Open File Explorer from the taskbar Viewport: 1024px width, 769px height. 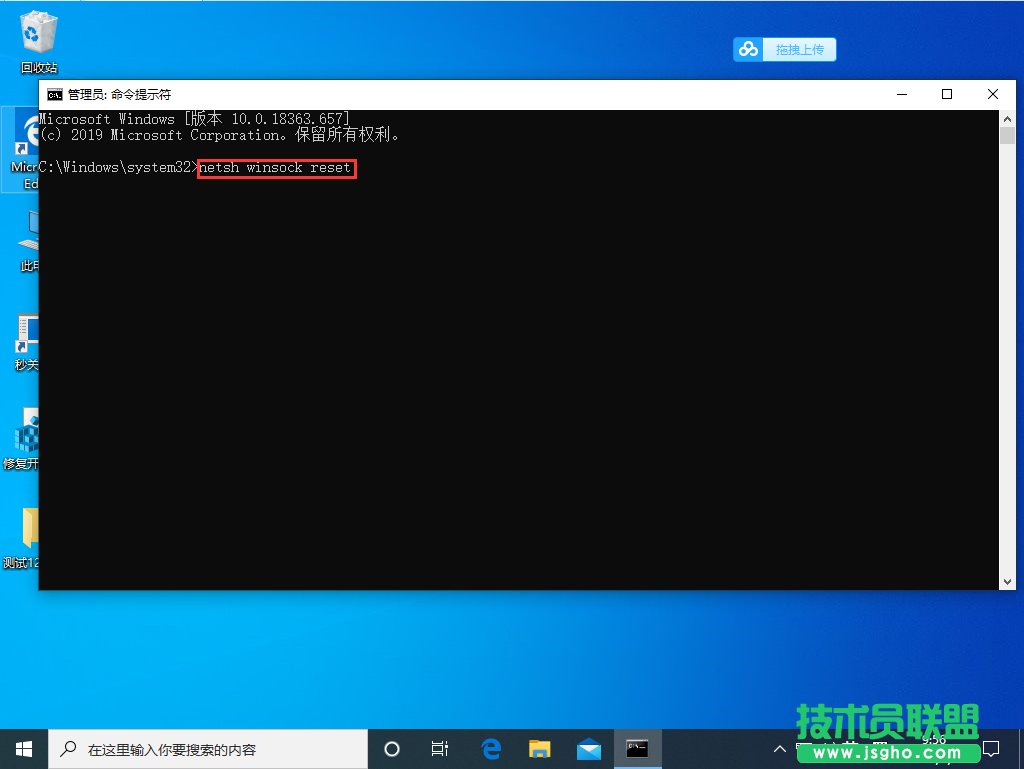(540, 748)
